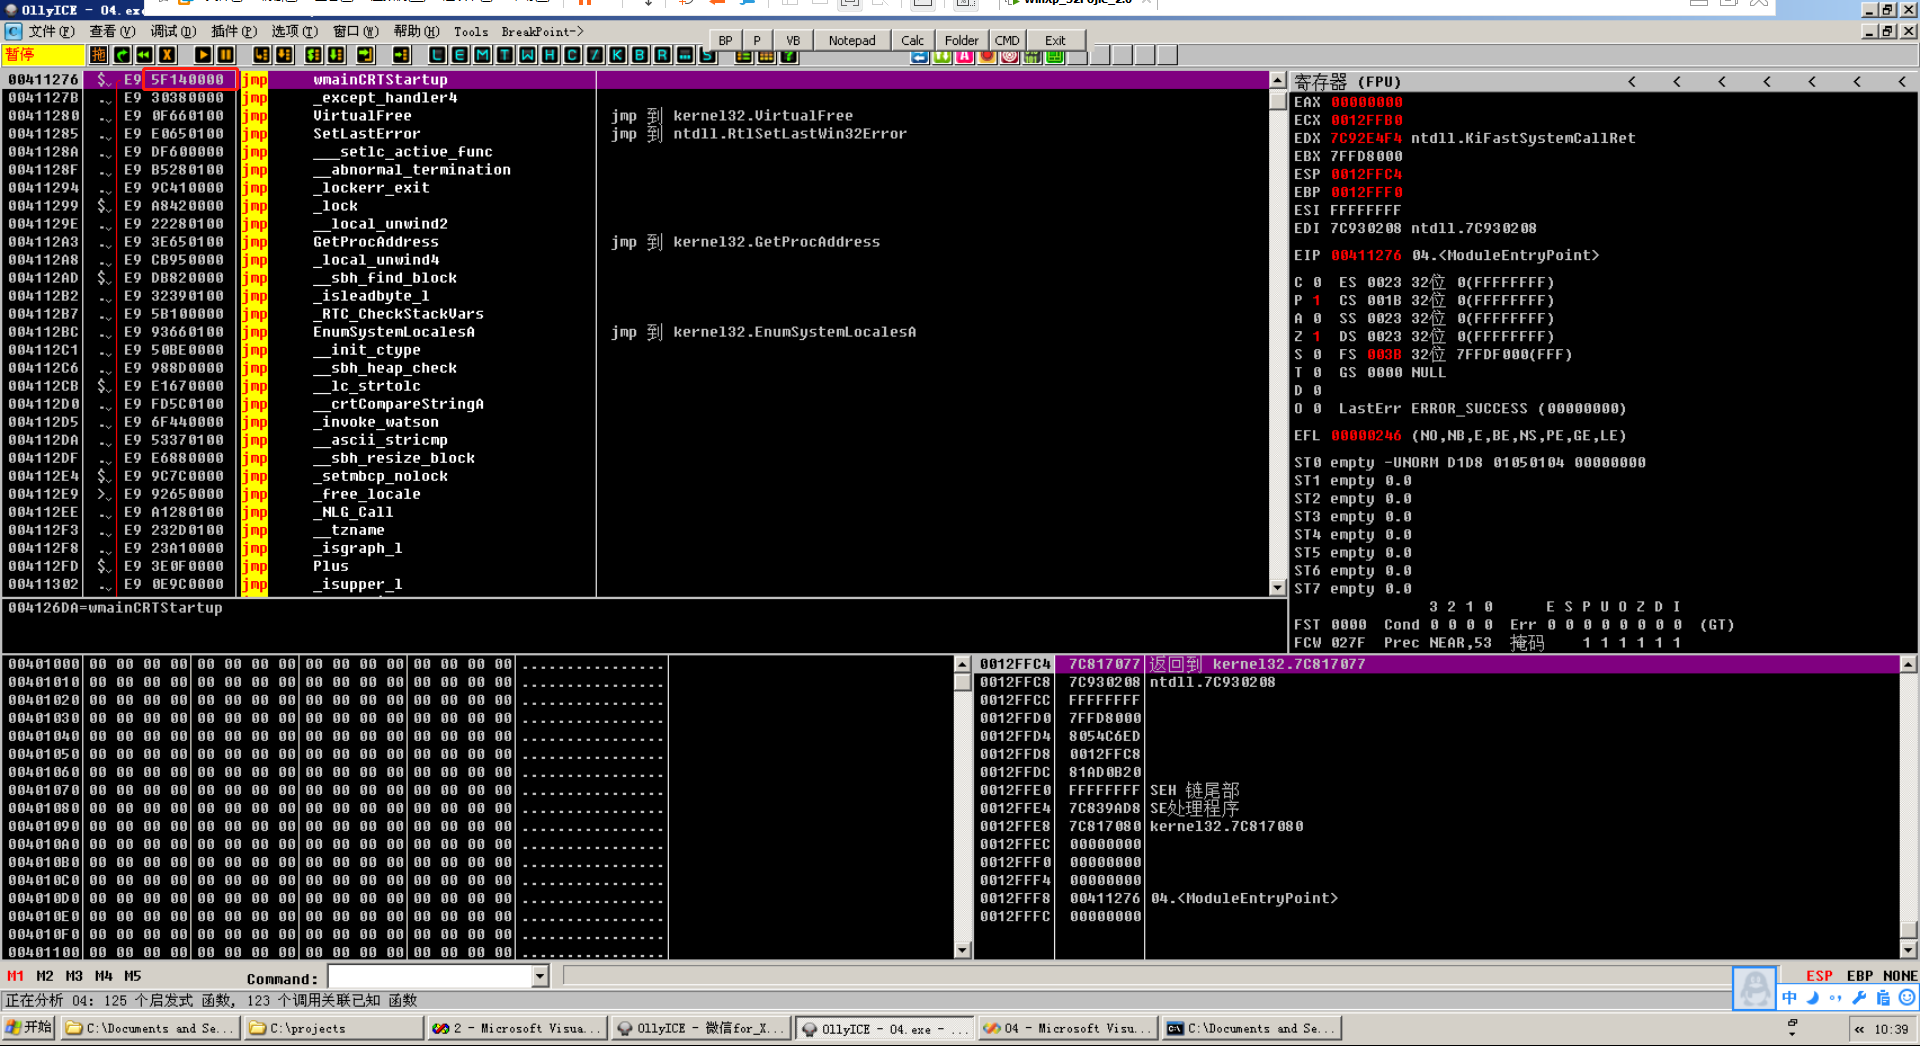Image resolution: width=1920 pixels, height=1046 pixels.
Task: Switch to M3 memory tab
Action: pyautogui.click(x=74, y=976)
